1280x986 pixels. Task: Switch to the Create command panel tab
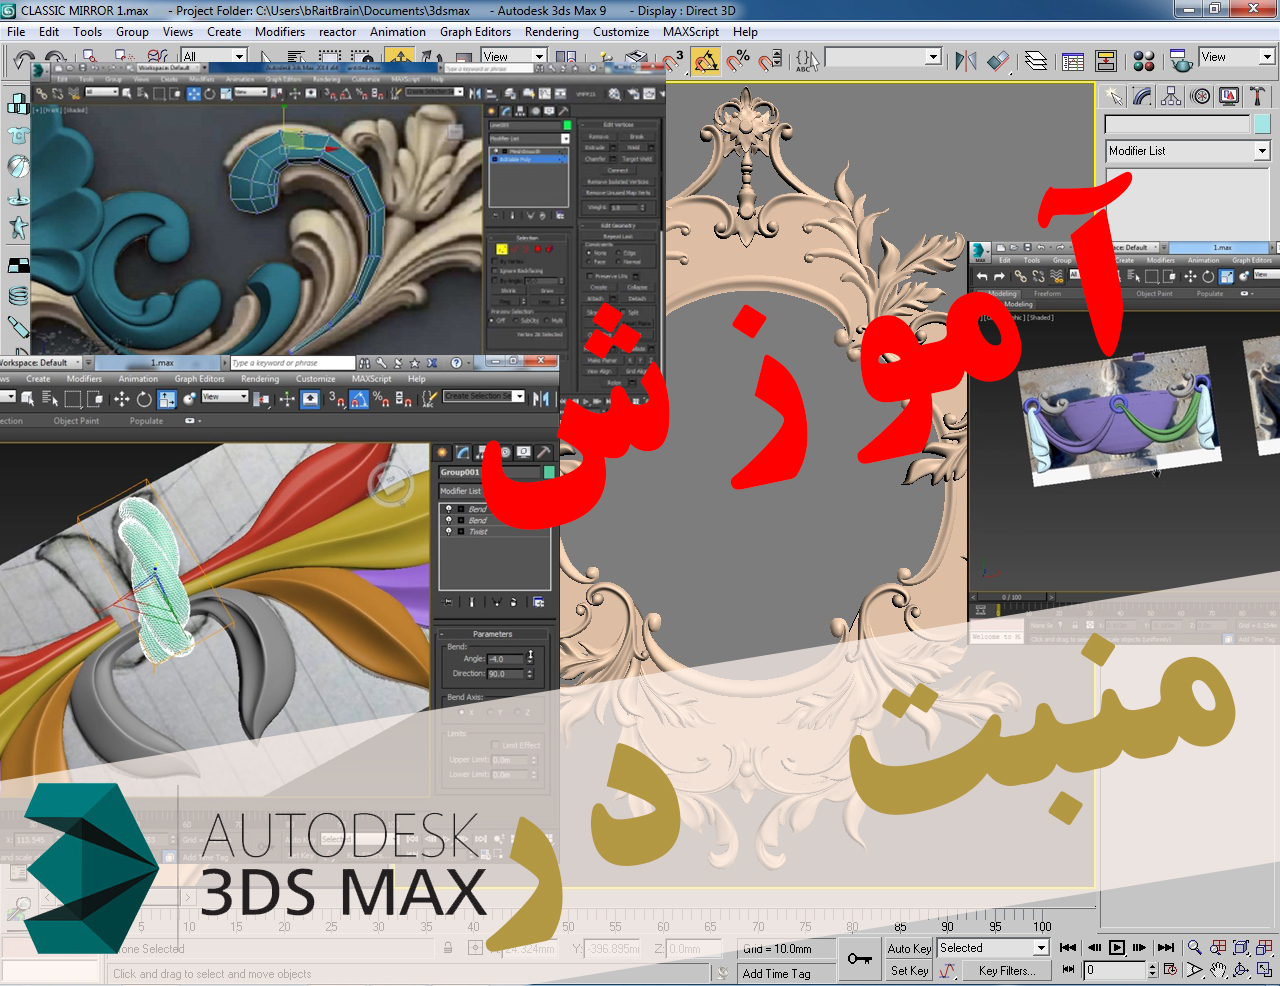pyautogui.click(x=1113, y=96)
